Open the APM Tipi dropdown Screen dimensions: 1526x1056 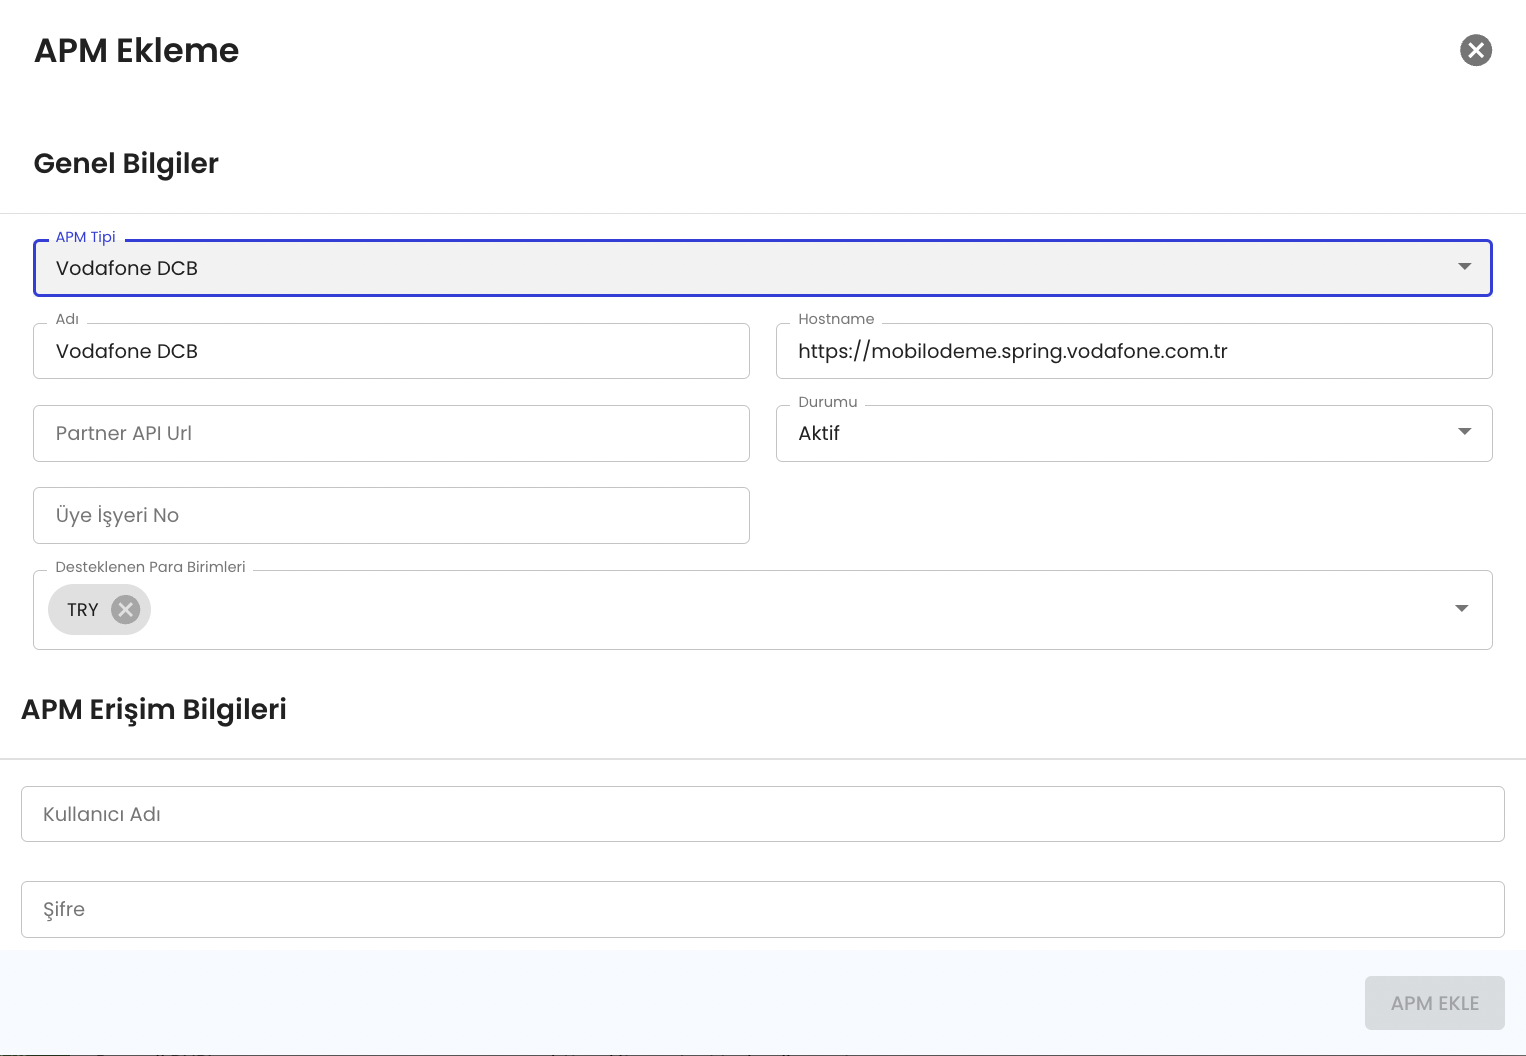coord(762,268)
